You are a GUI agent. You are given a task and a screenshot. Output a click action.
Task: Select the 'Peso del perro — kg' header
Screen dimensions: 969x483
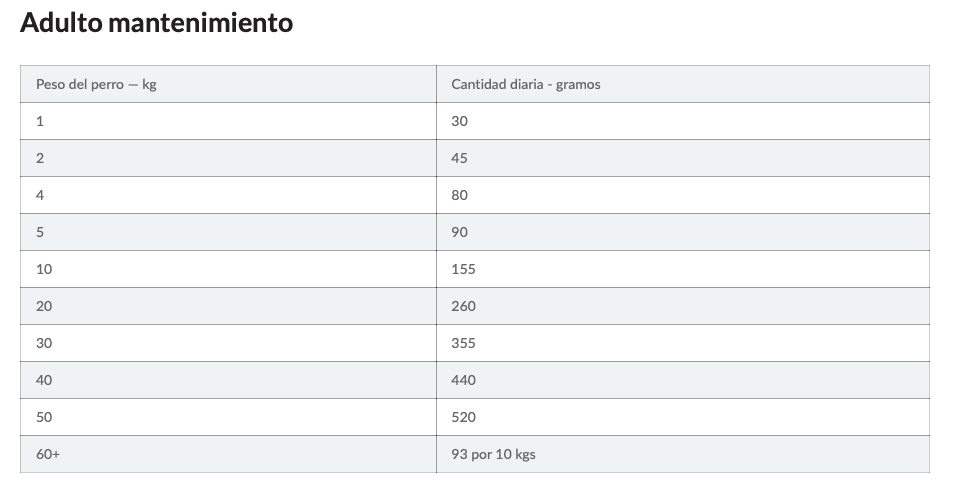click(228, 84)
